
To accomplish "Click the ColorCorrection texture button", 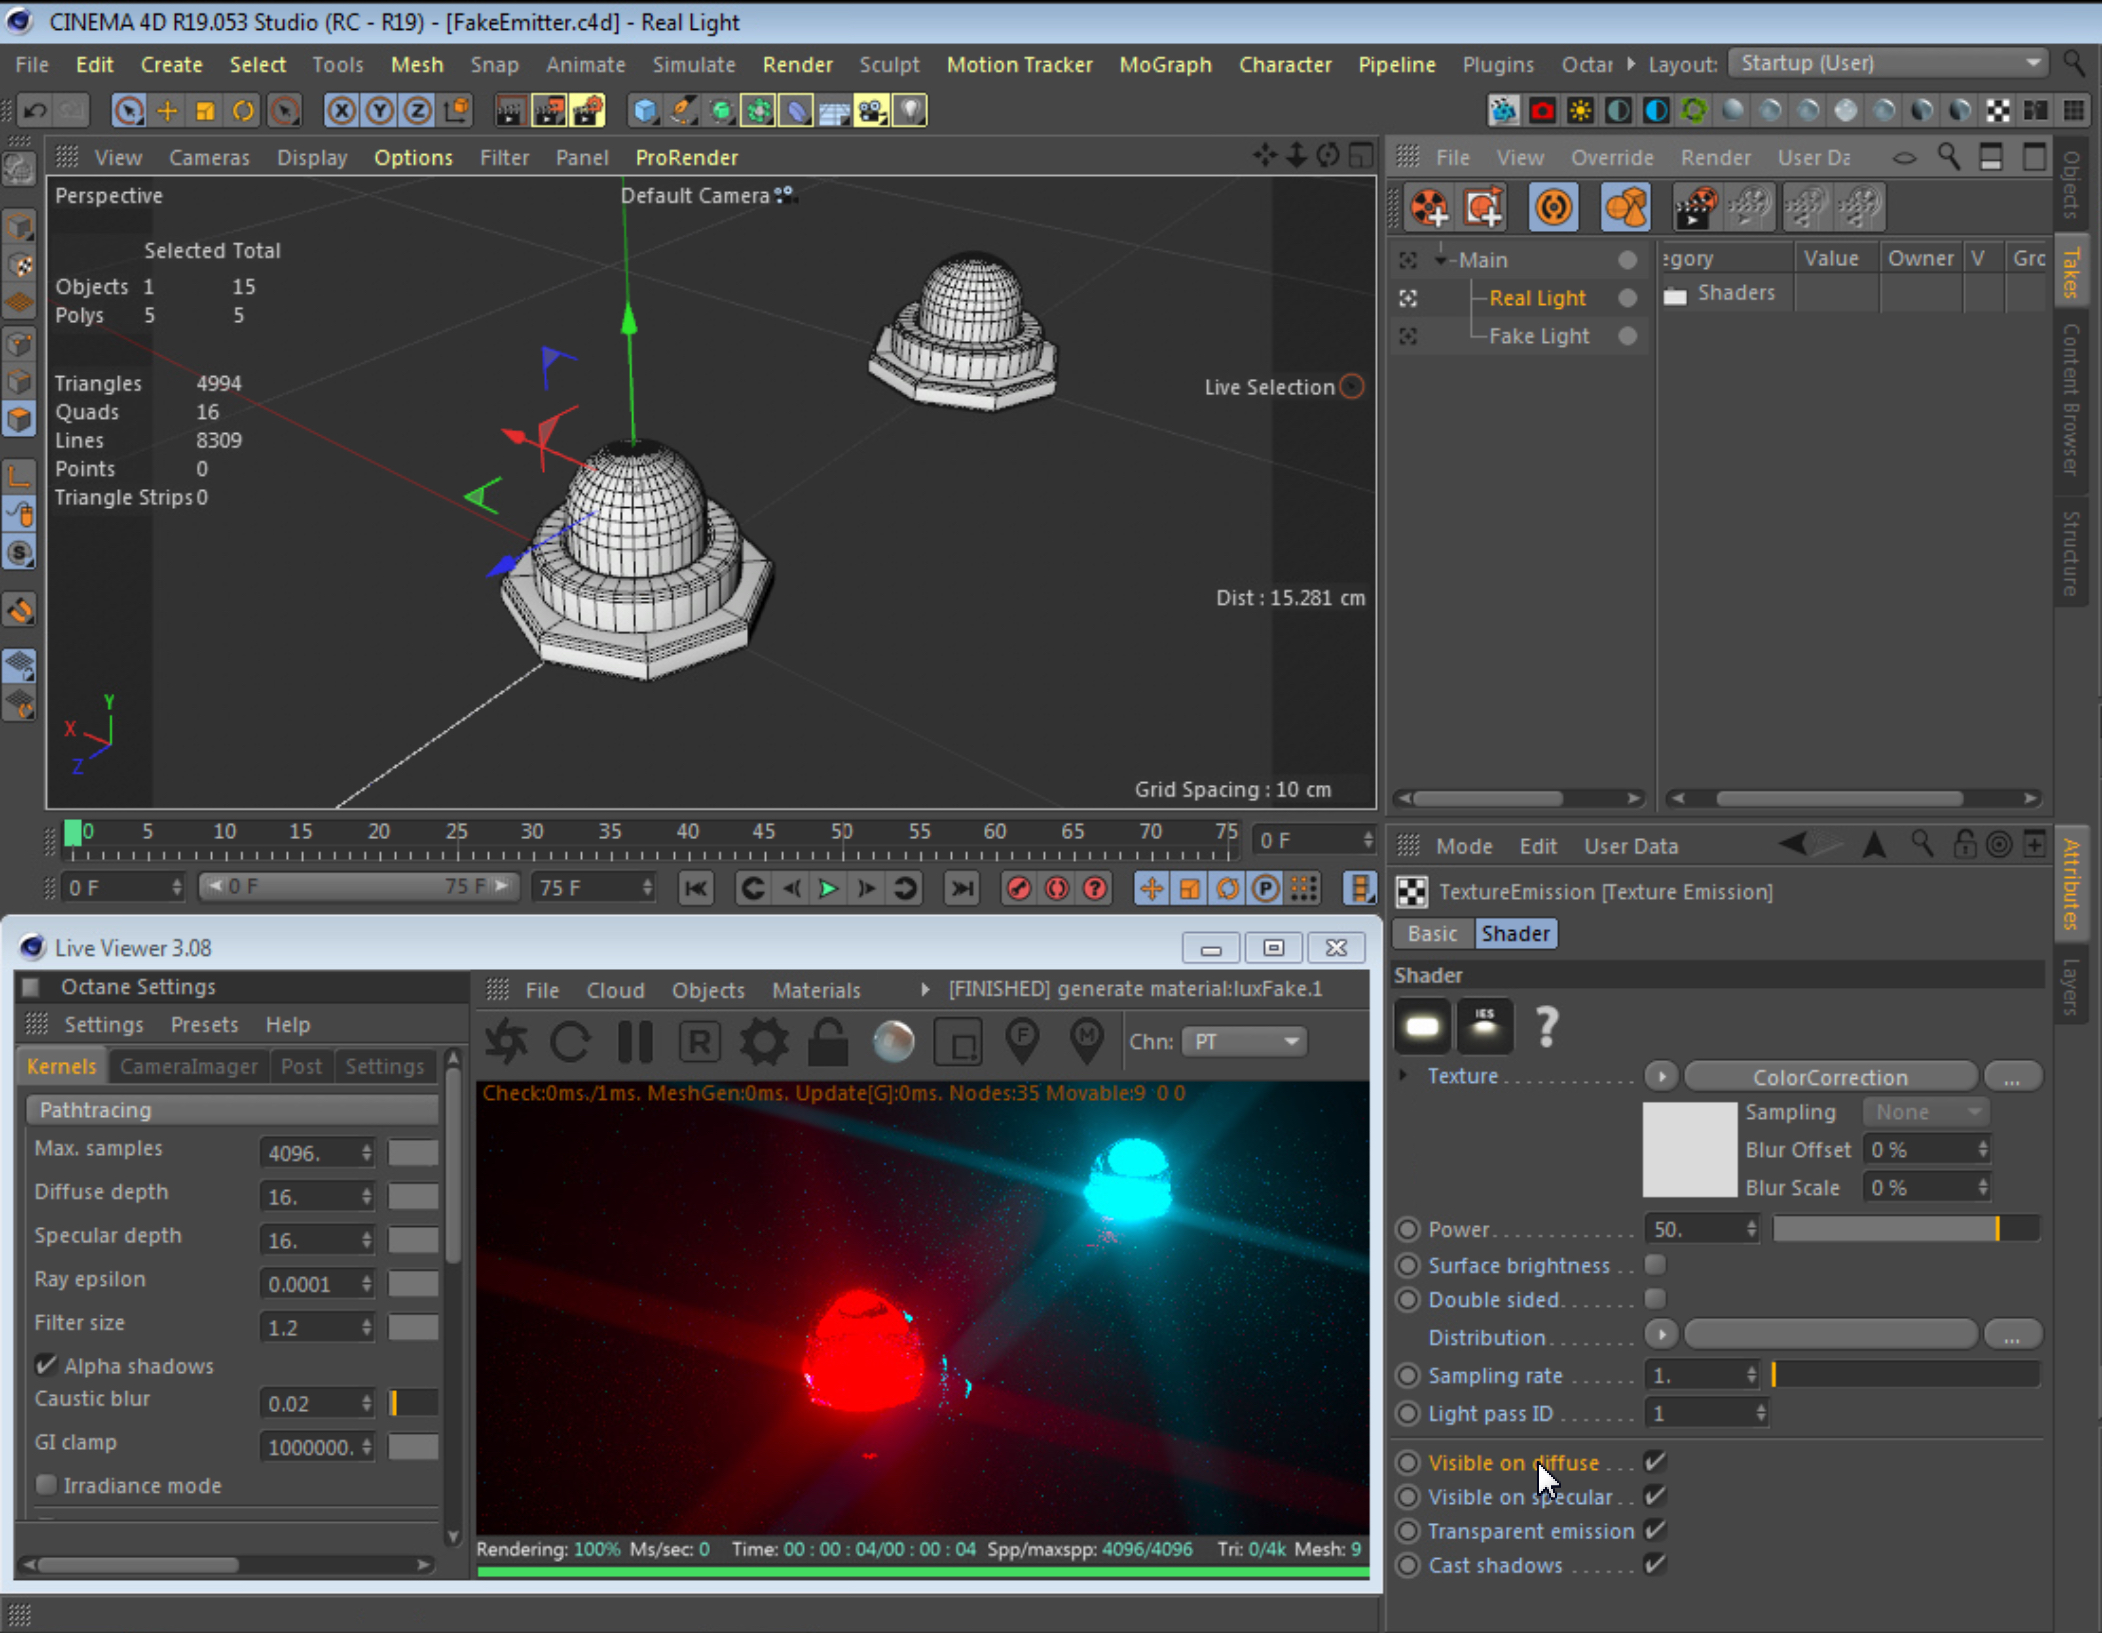I will click(1829, 1077).
